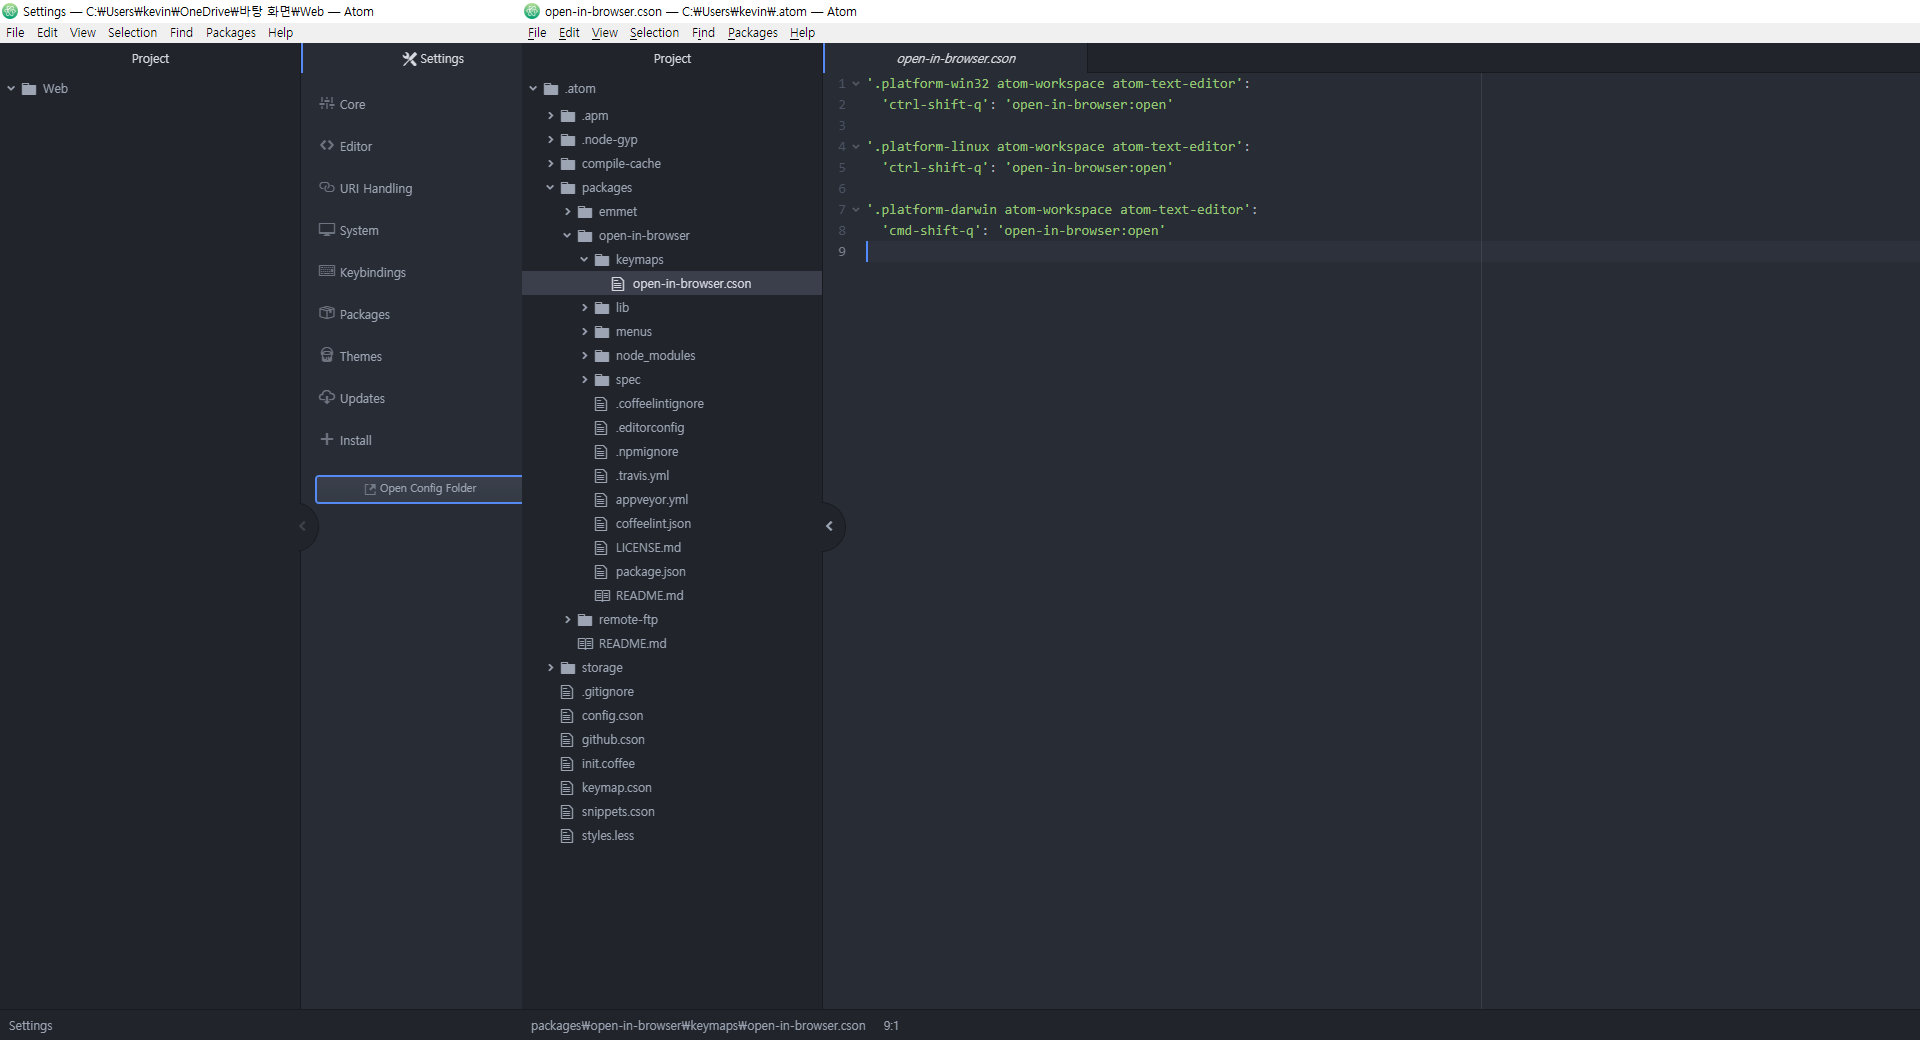The width and height of the screenshot is (1920, 1040).
Task: Click the external link icon on Open Config Folder
Action: (370, 489)
